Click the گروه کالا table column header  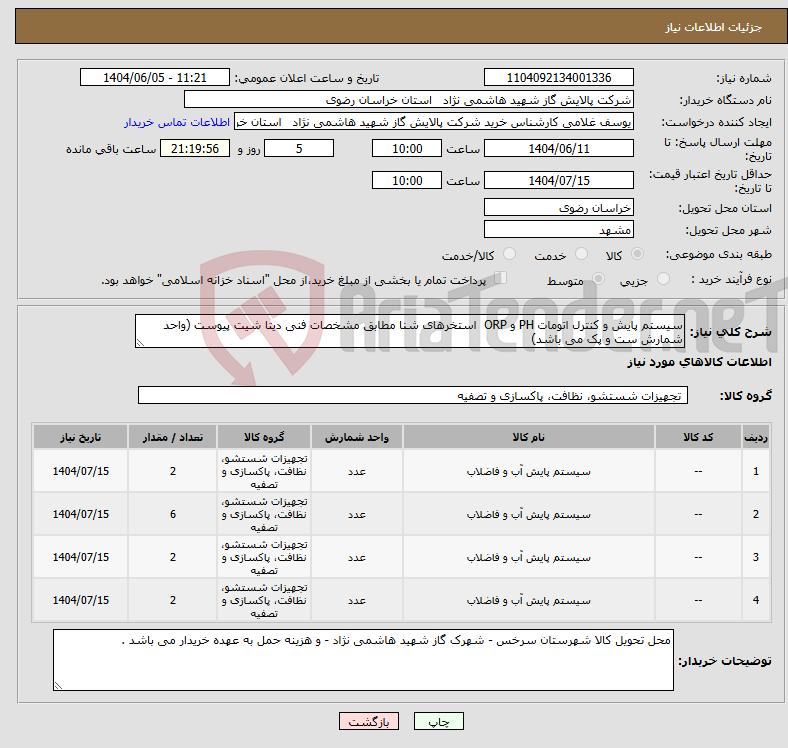[x=264, y=437]
